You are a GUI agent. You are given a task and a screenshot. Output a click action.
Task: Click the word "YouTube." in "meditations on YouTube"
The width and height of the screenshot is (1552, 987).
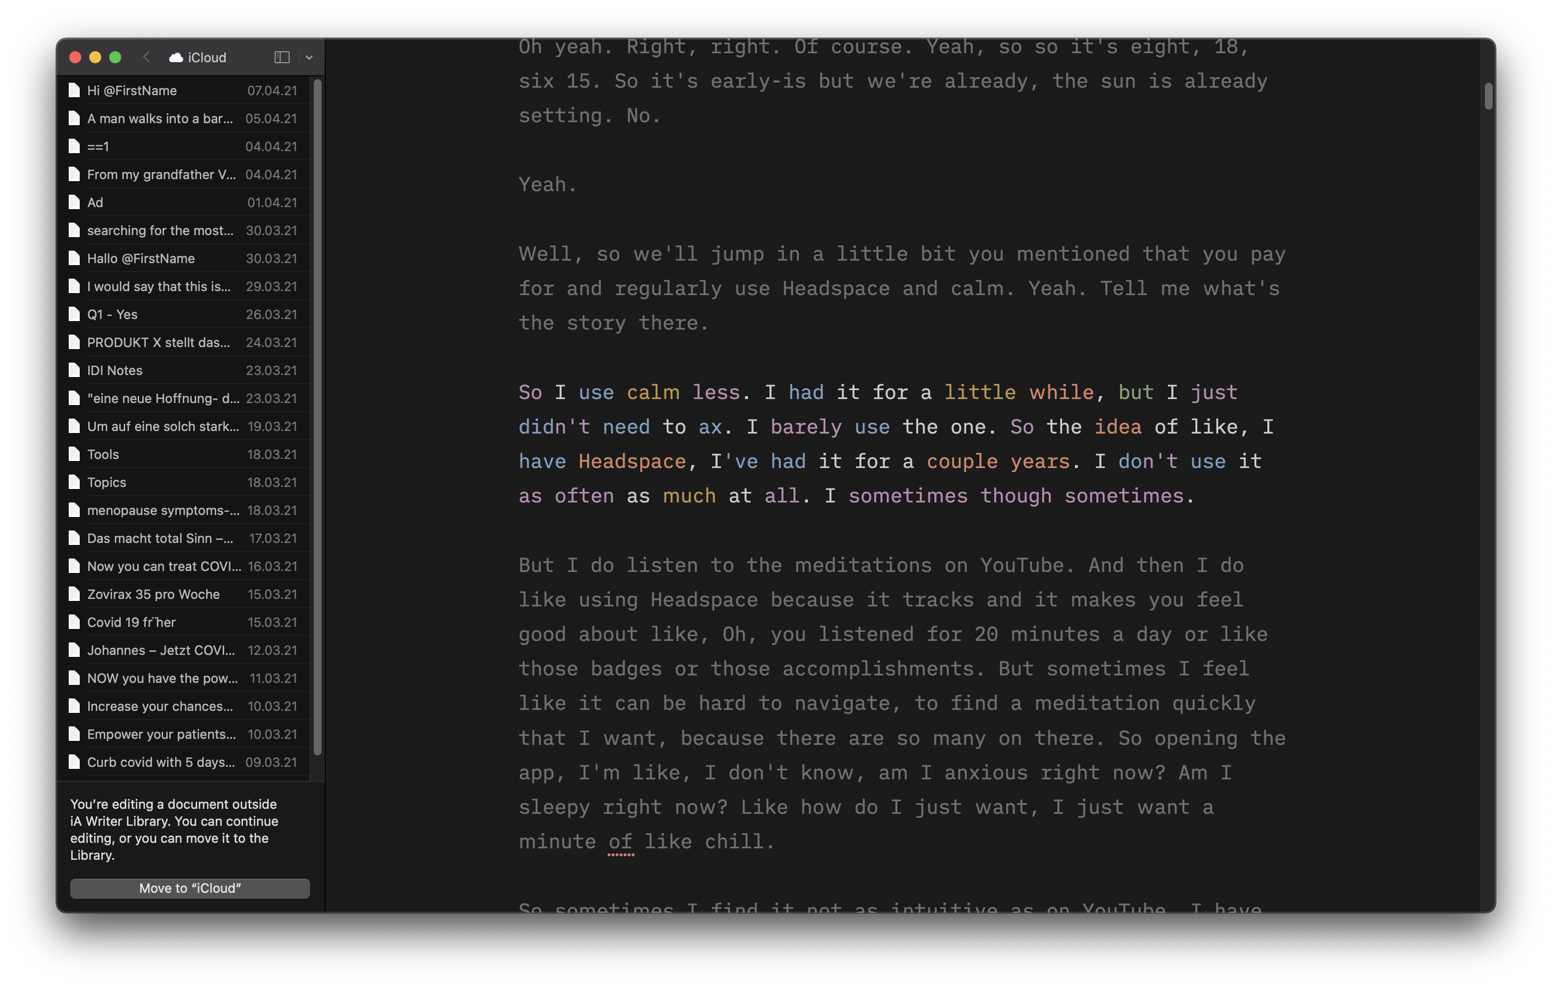point(1026,565)
